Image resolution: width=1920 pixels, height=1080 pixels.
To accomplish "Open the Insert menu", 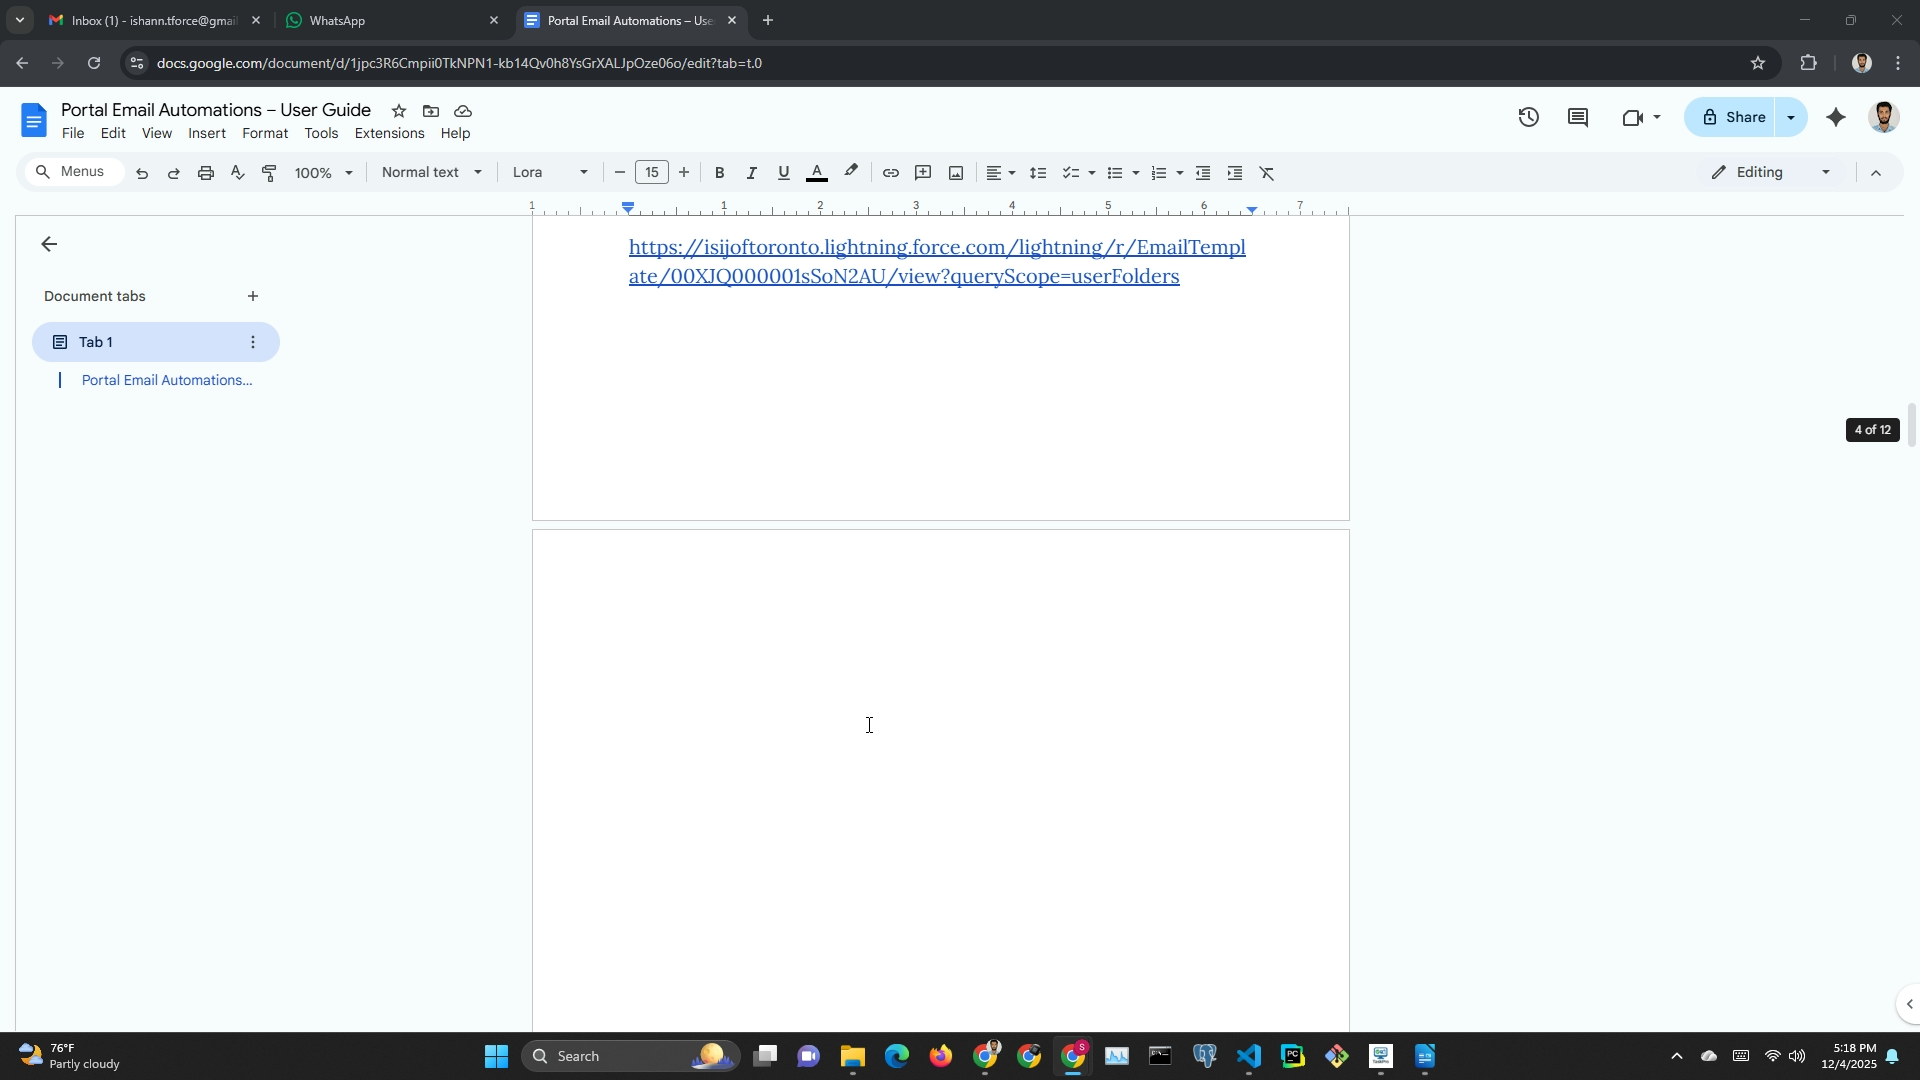I will [x=207, y=133].
